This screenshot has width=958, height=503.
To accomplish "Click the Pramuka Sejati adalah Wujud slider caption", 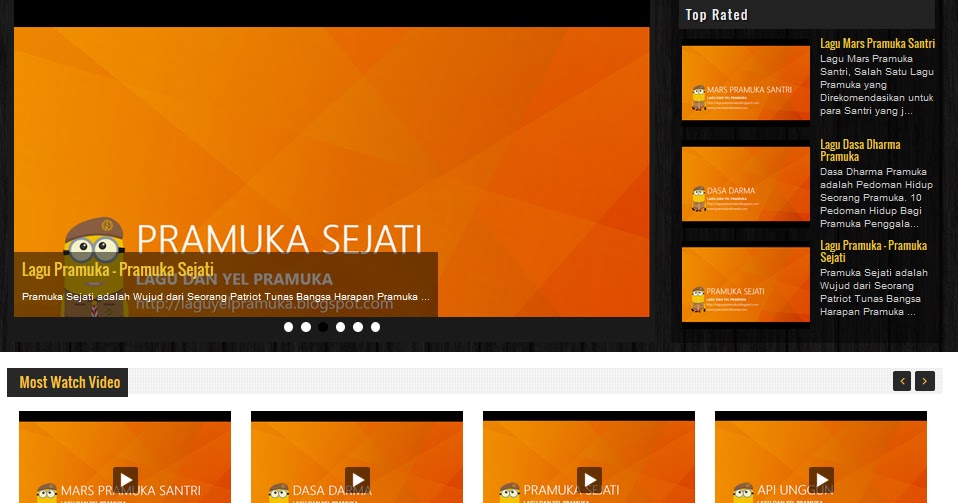I will (x=226, y=297).
